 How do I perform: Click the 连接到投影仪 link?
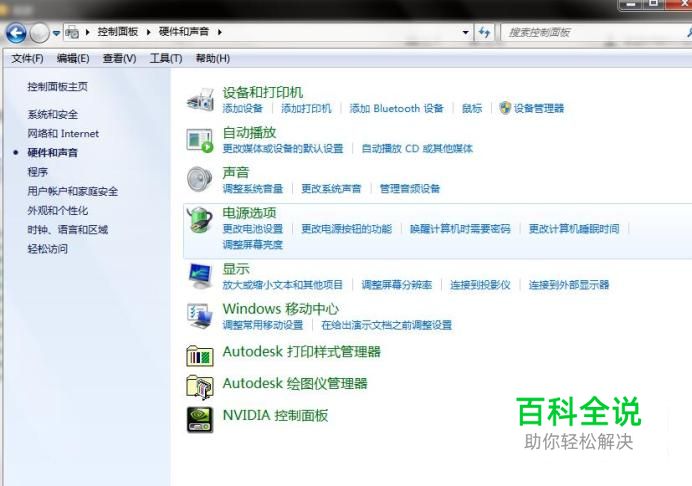click(x=480, y=285)
